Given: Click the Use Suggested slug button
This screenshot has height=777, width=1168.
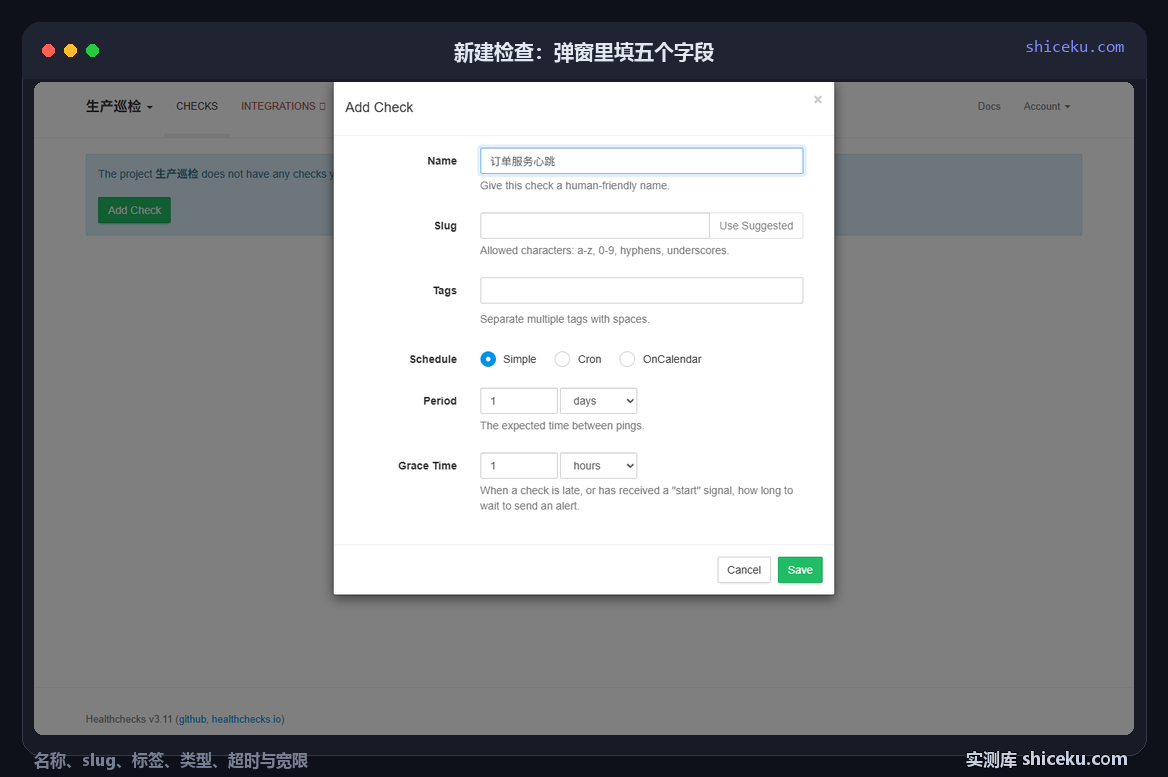Looking at the screenshot, I should tap(756, 226).
